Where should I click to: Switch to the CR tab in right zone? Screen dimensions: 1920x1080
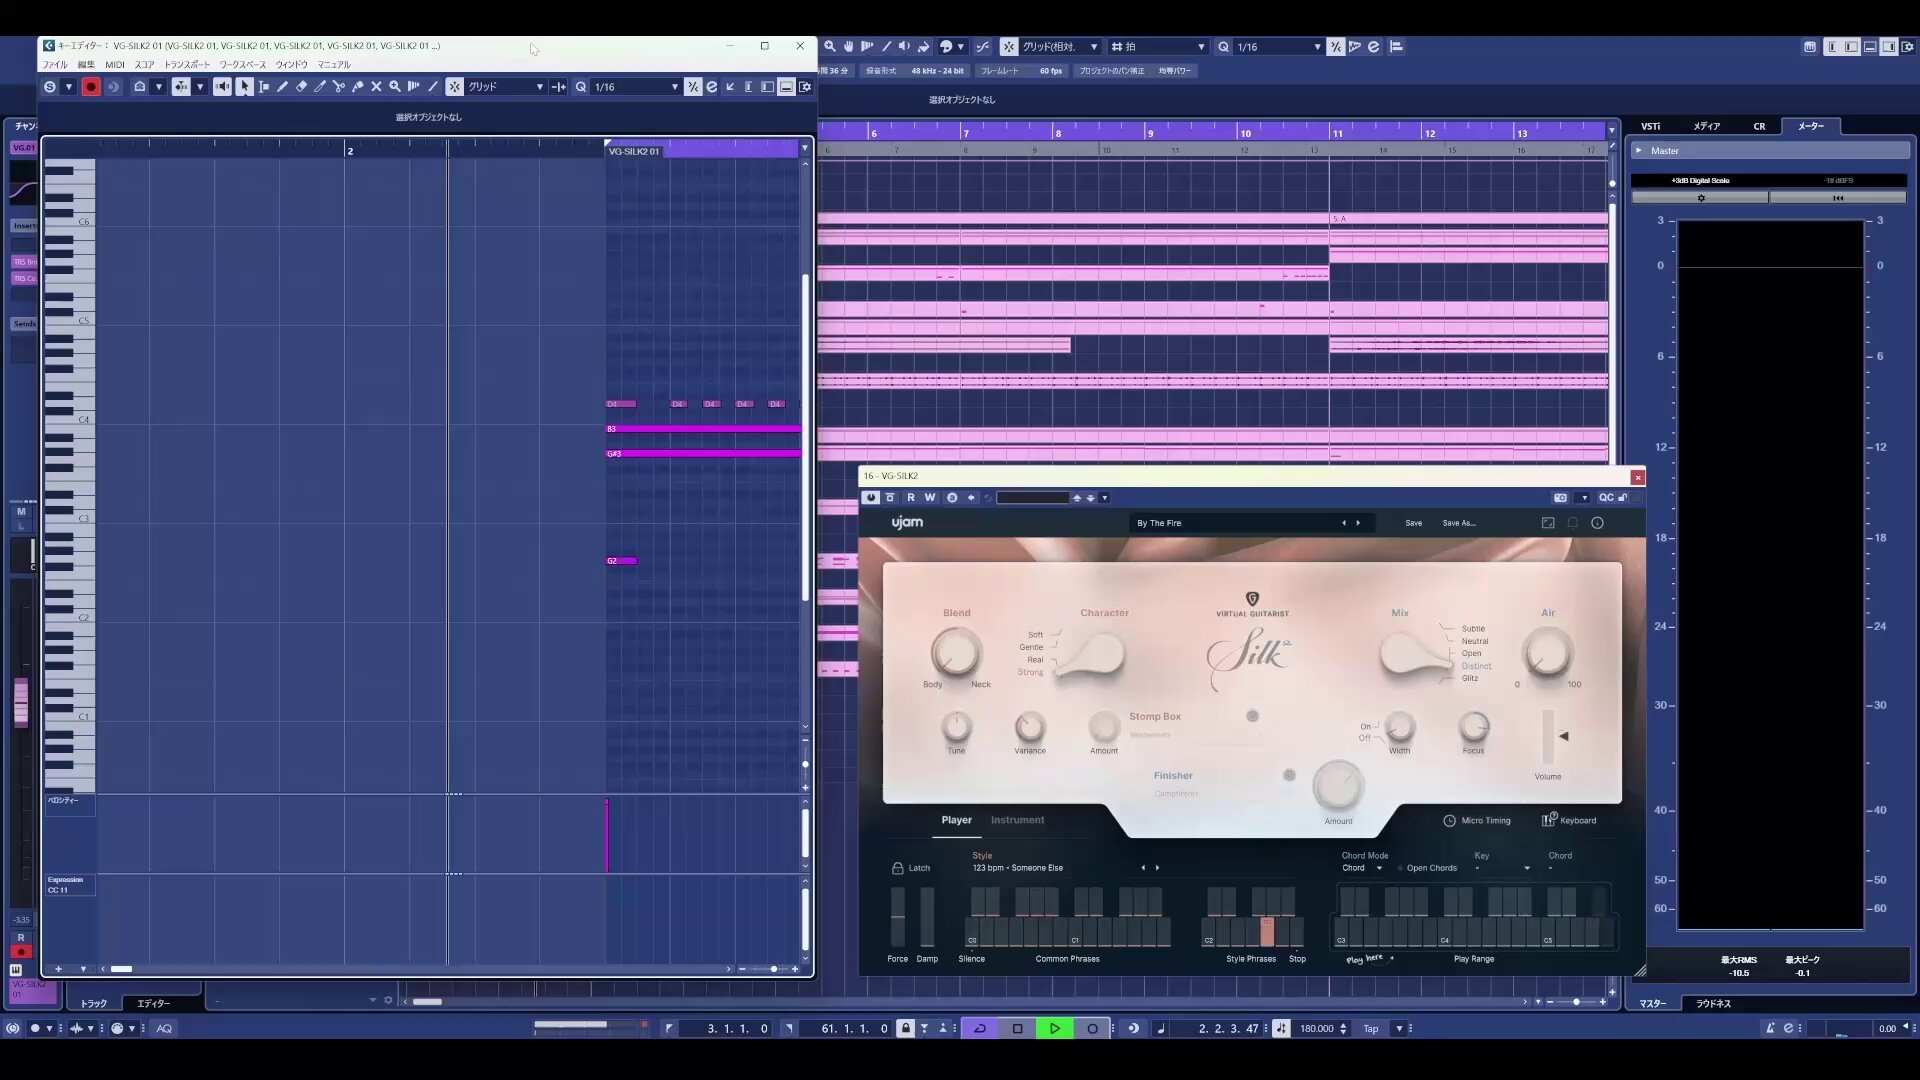click(1759, 126)
